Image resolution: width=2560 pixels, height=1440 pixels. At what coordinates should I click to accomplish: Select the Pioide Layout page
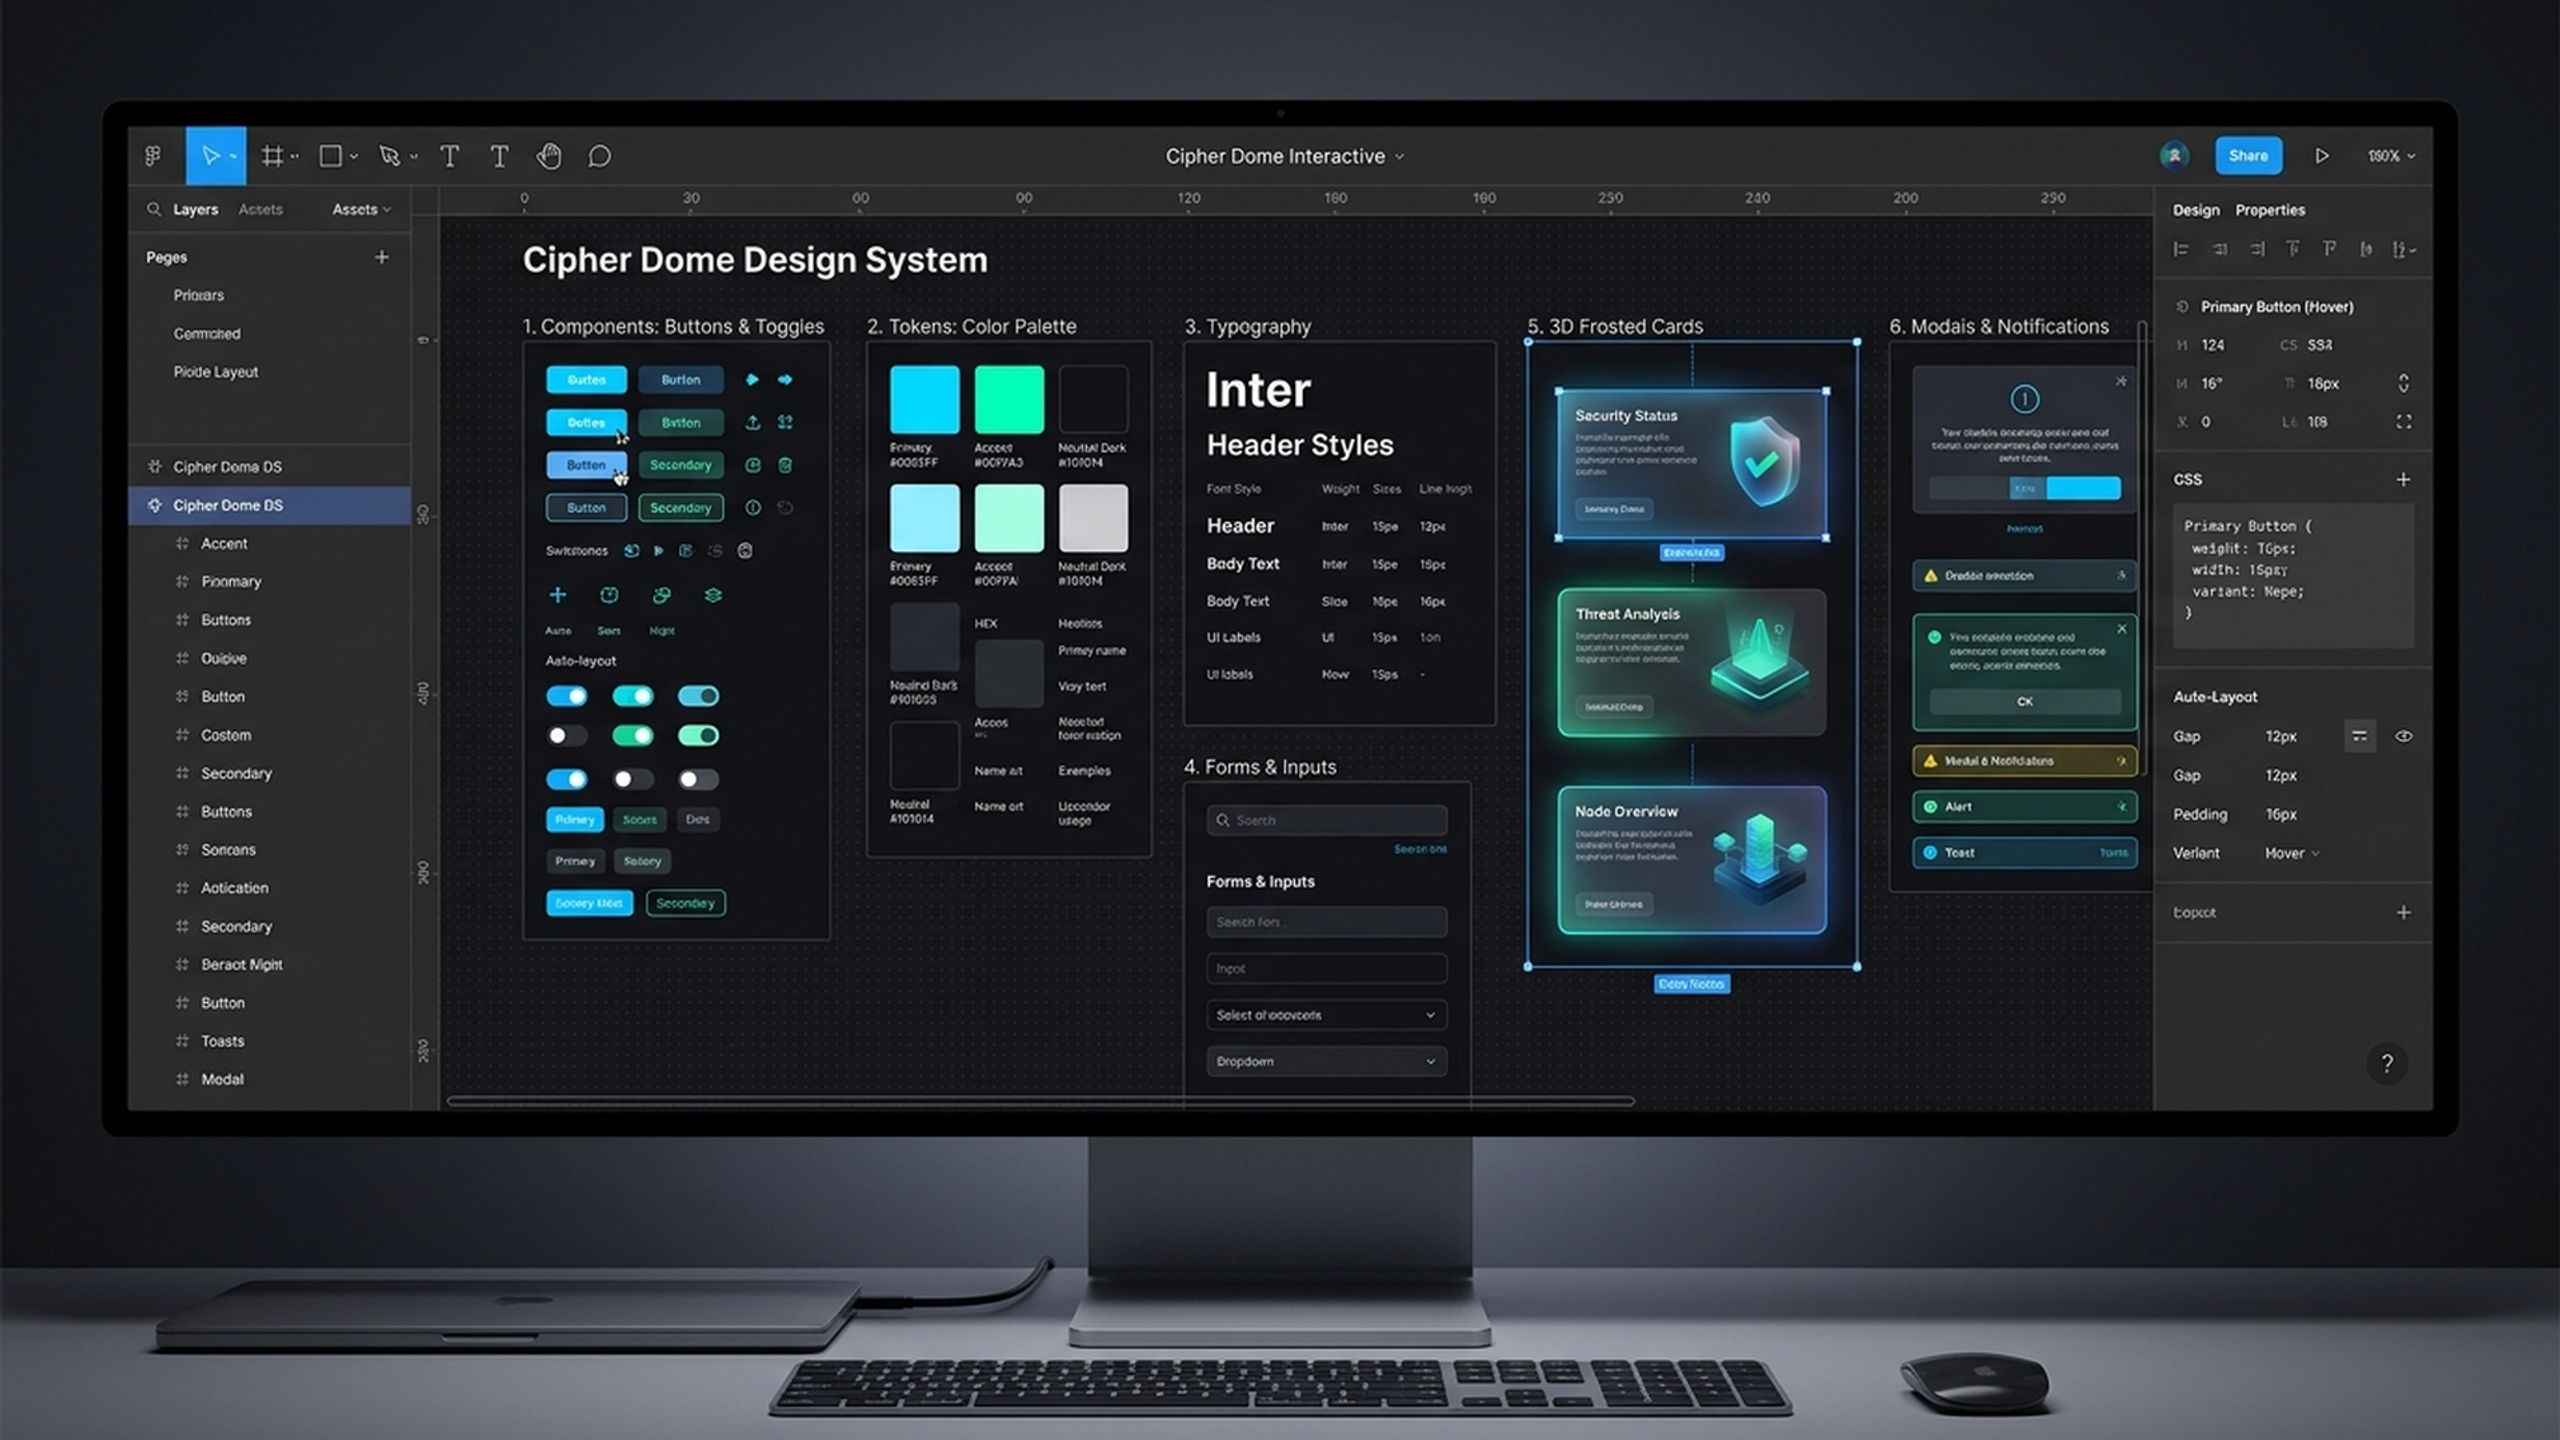click(x=216, y=372)
